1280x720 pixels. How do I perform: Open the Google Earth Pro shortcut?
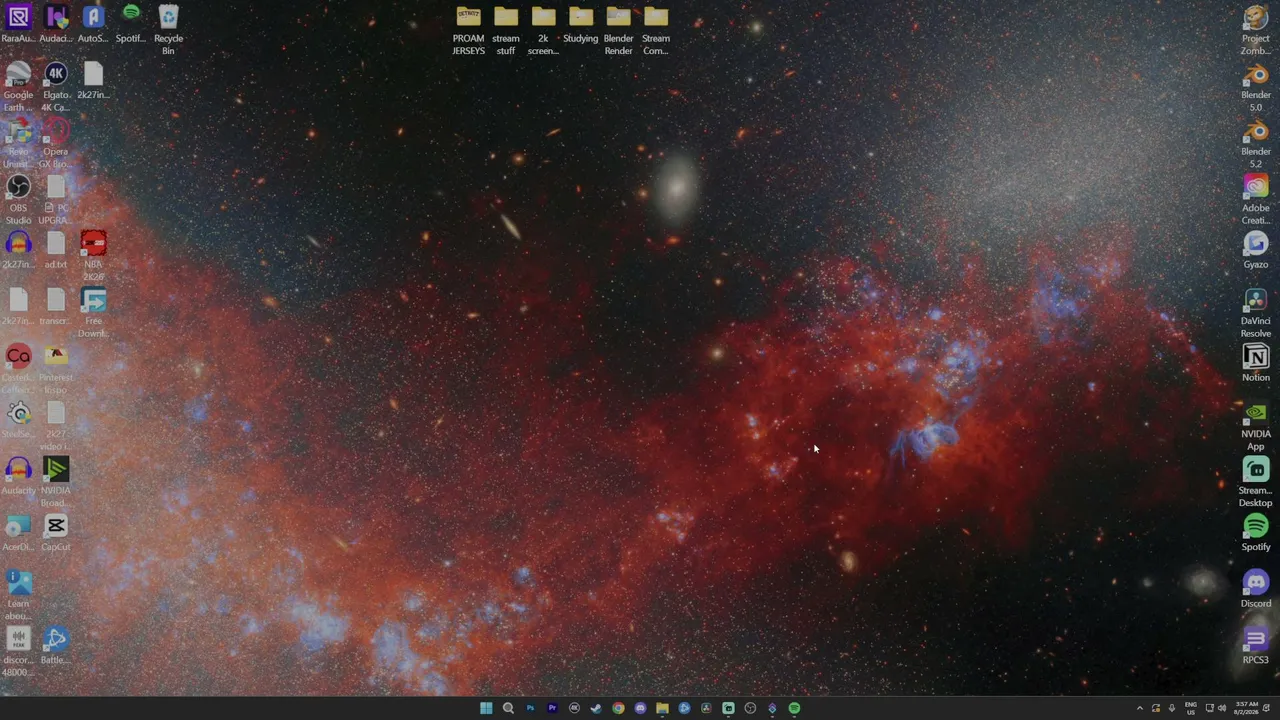click(x=18, y=87)
